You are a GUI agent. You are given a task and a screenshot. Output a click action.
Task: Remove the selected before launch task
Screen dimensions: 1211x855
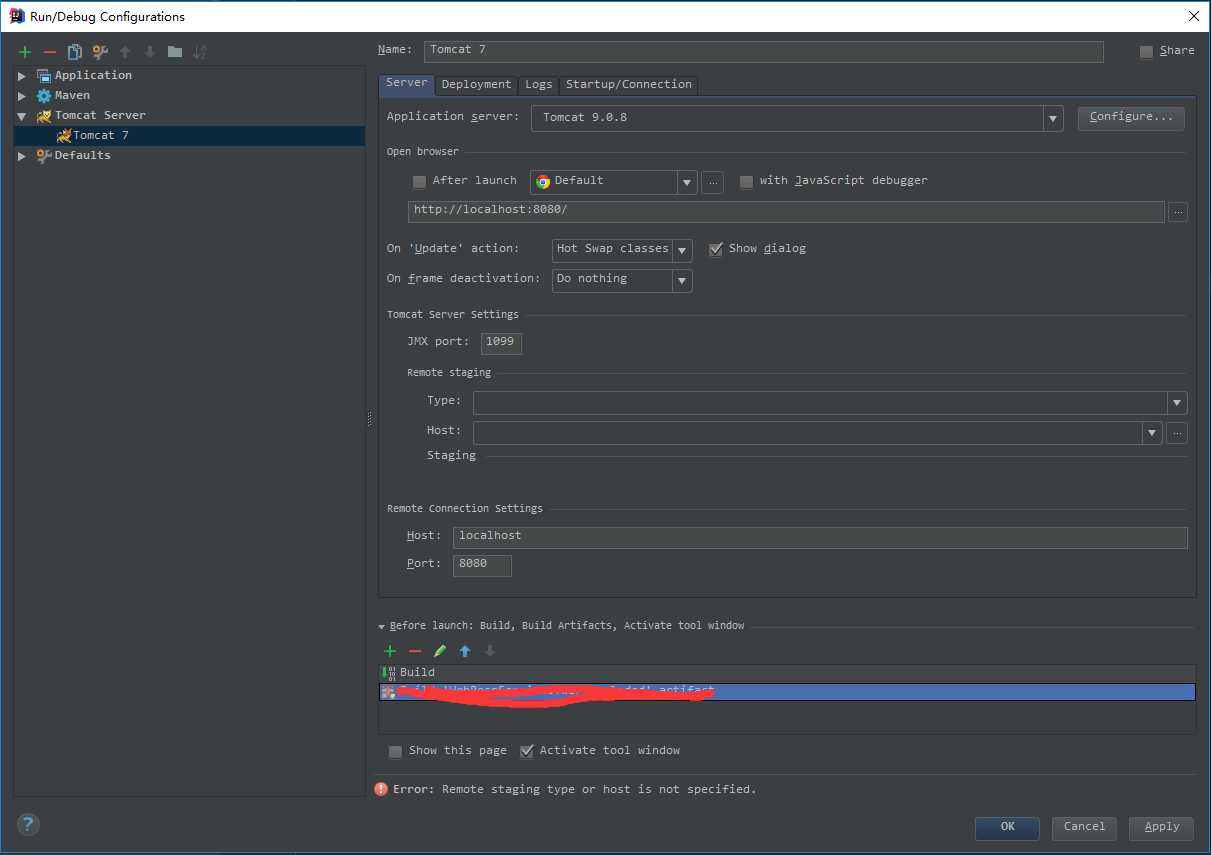pos(415,651)
